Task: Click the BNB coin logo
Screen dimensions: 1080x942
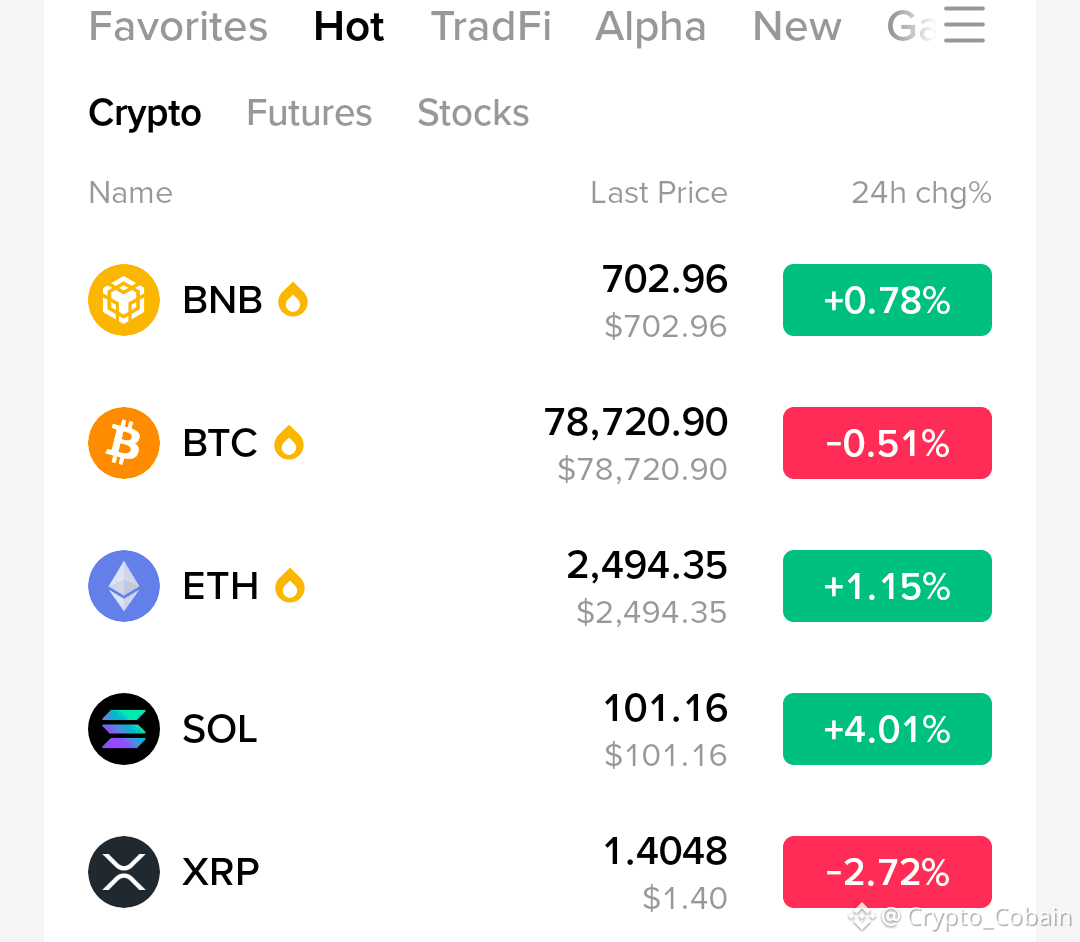Action: (x=124, y=300)
